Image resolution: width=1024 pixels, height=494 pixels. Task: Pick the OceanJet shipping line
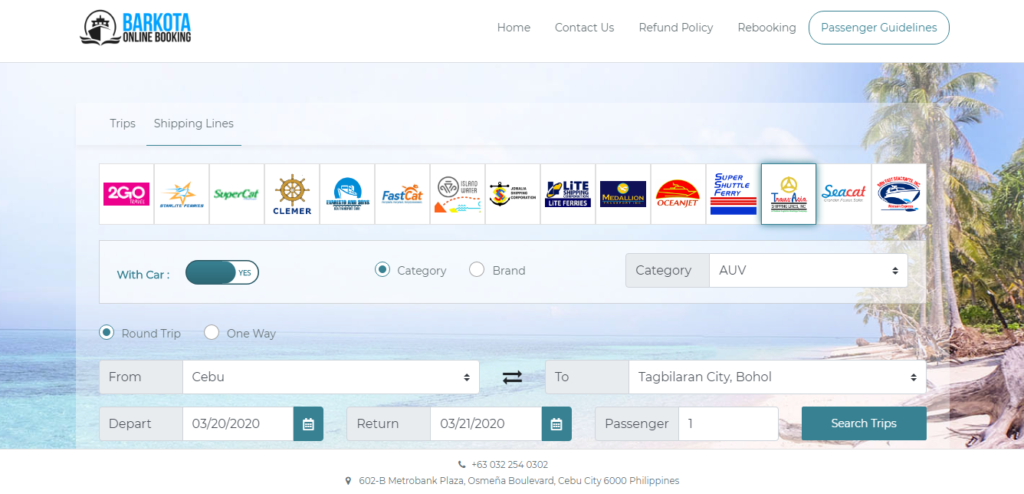(x=678, y=194)
